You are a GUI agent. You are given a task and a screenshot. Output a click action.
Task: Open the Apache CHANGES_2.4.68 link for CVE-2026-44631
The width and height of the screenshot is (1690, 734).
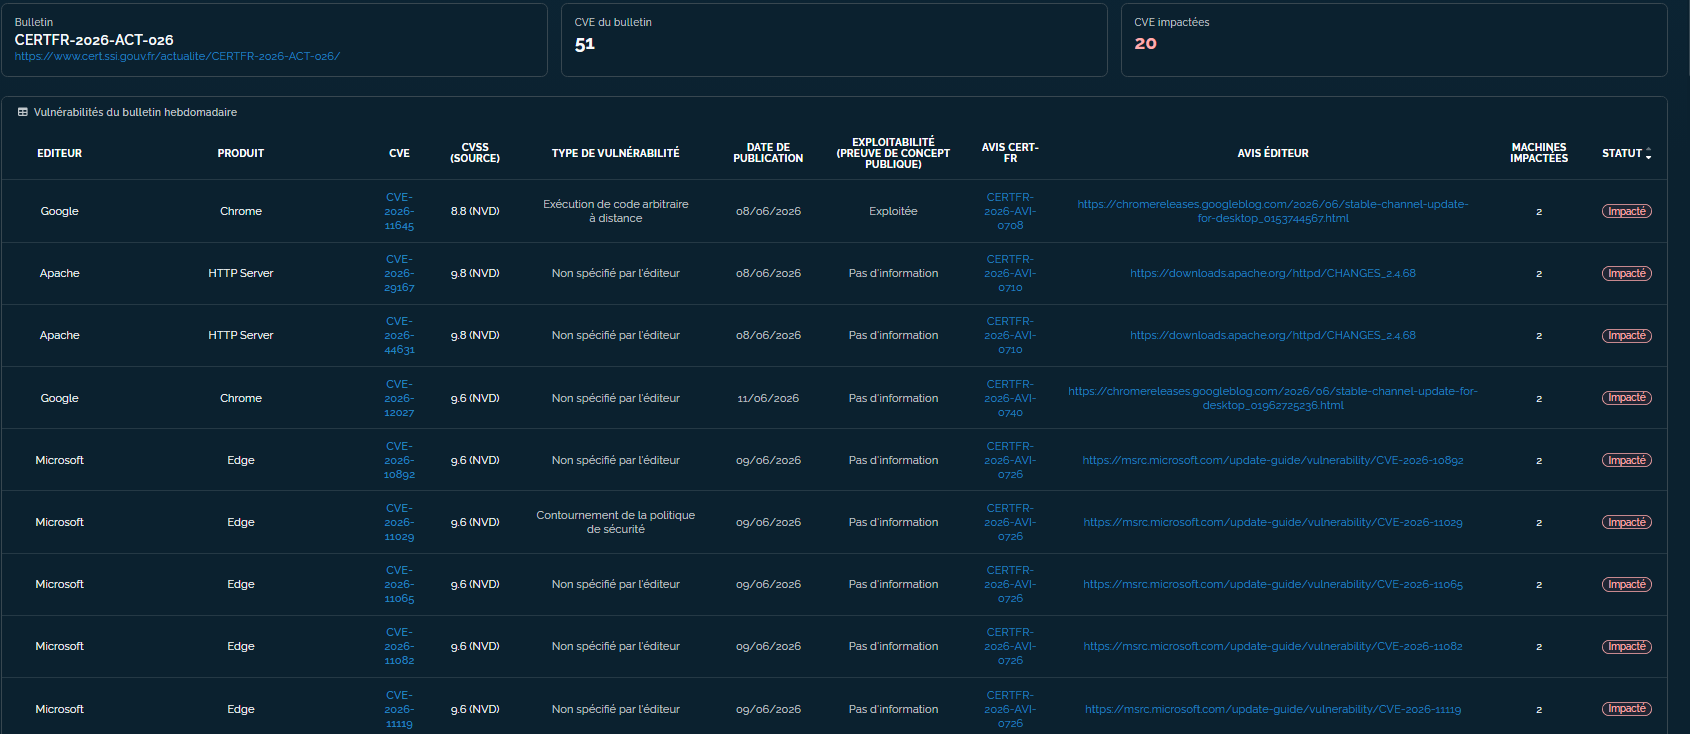click(1273, 335)
